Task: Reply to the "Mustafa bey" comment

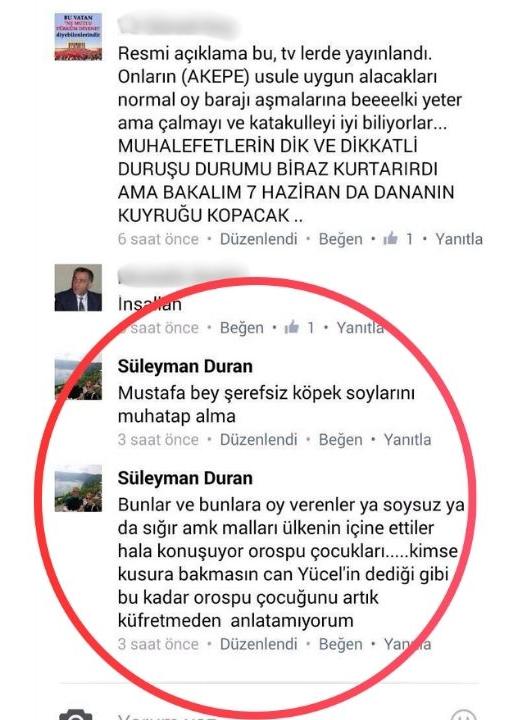Action: pyautogui.click(x=407, y=439)
